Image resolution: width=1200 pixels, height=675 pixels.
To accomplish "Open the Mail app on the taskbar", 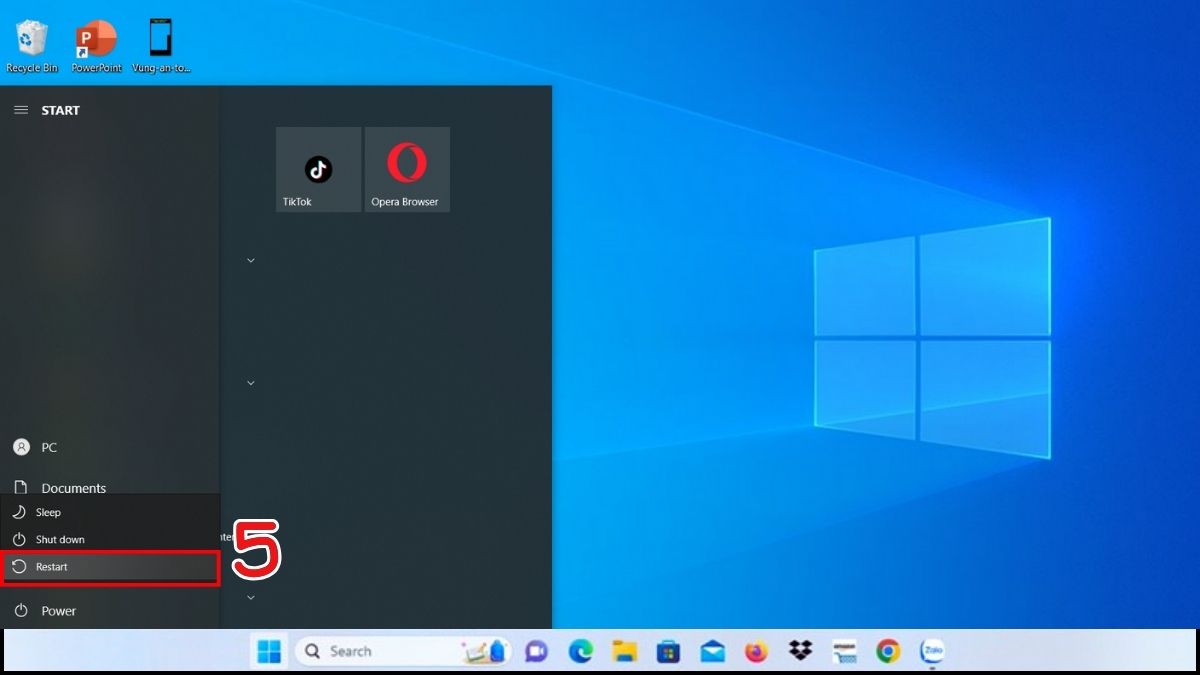I will coord(712,652).
